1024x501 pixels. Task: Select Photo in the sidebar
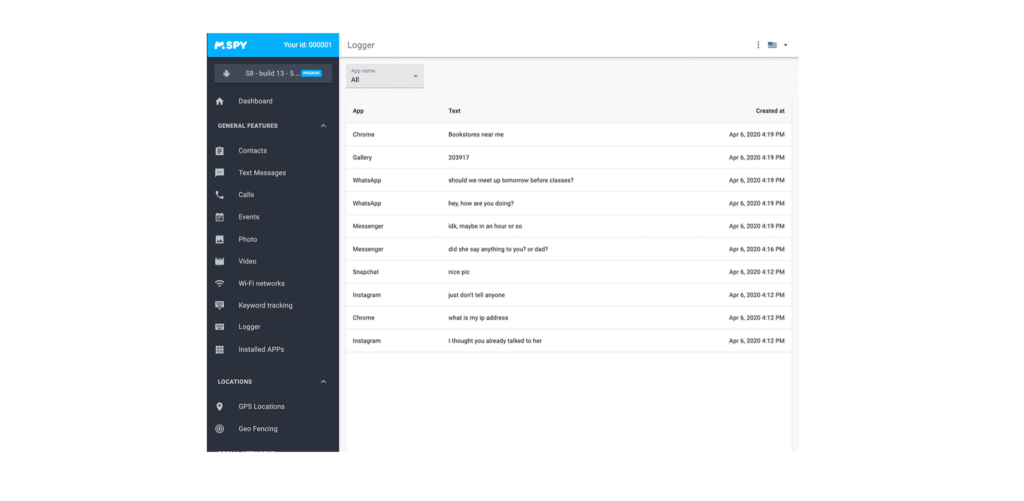pyautogui.click(x=248, y=240)
